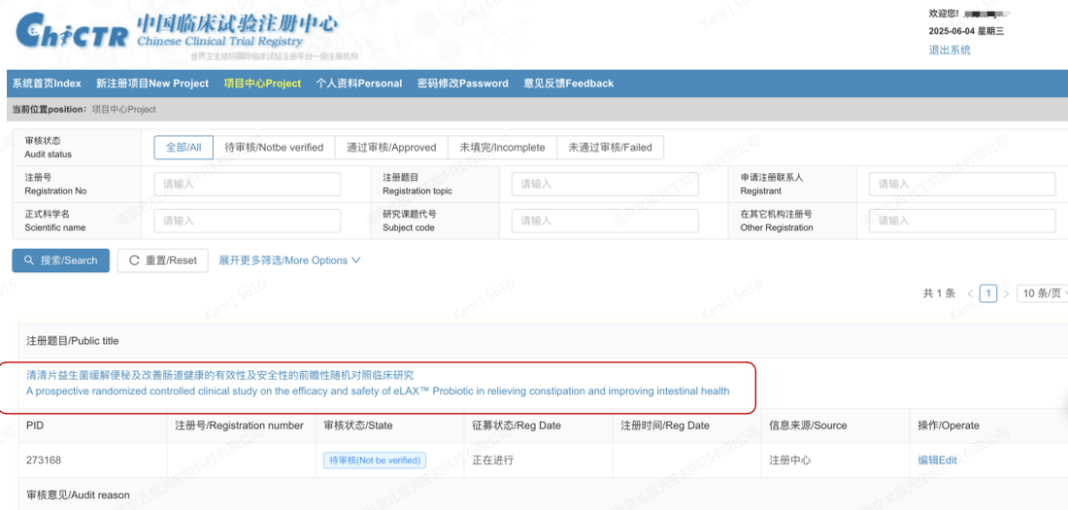Focus the Subject code input field

click(605, 221)
